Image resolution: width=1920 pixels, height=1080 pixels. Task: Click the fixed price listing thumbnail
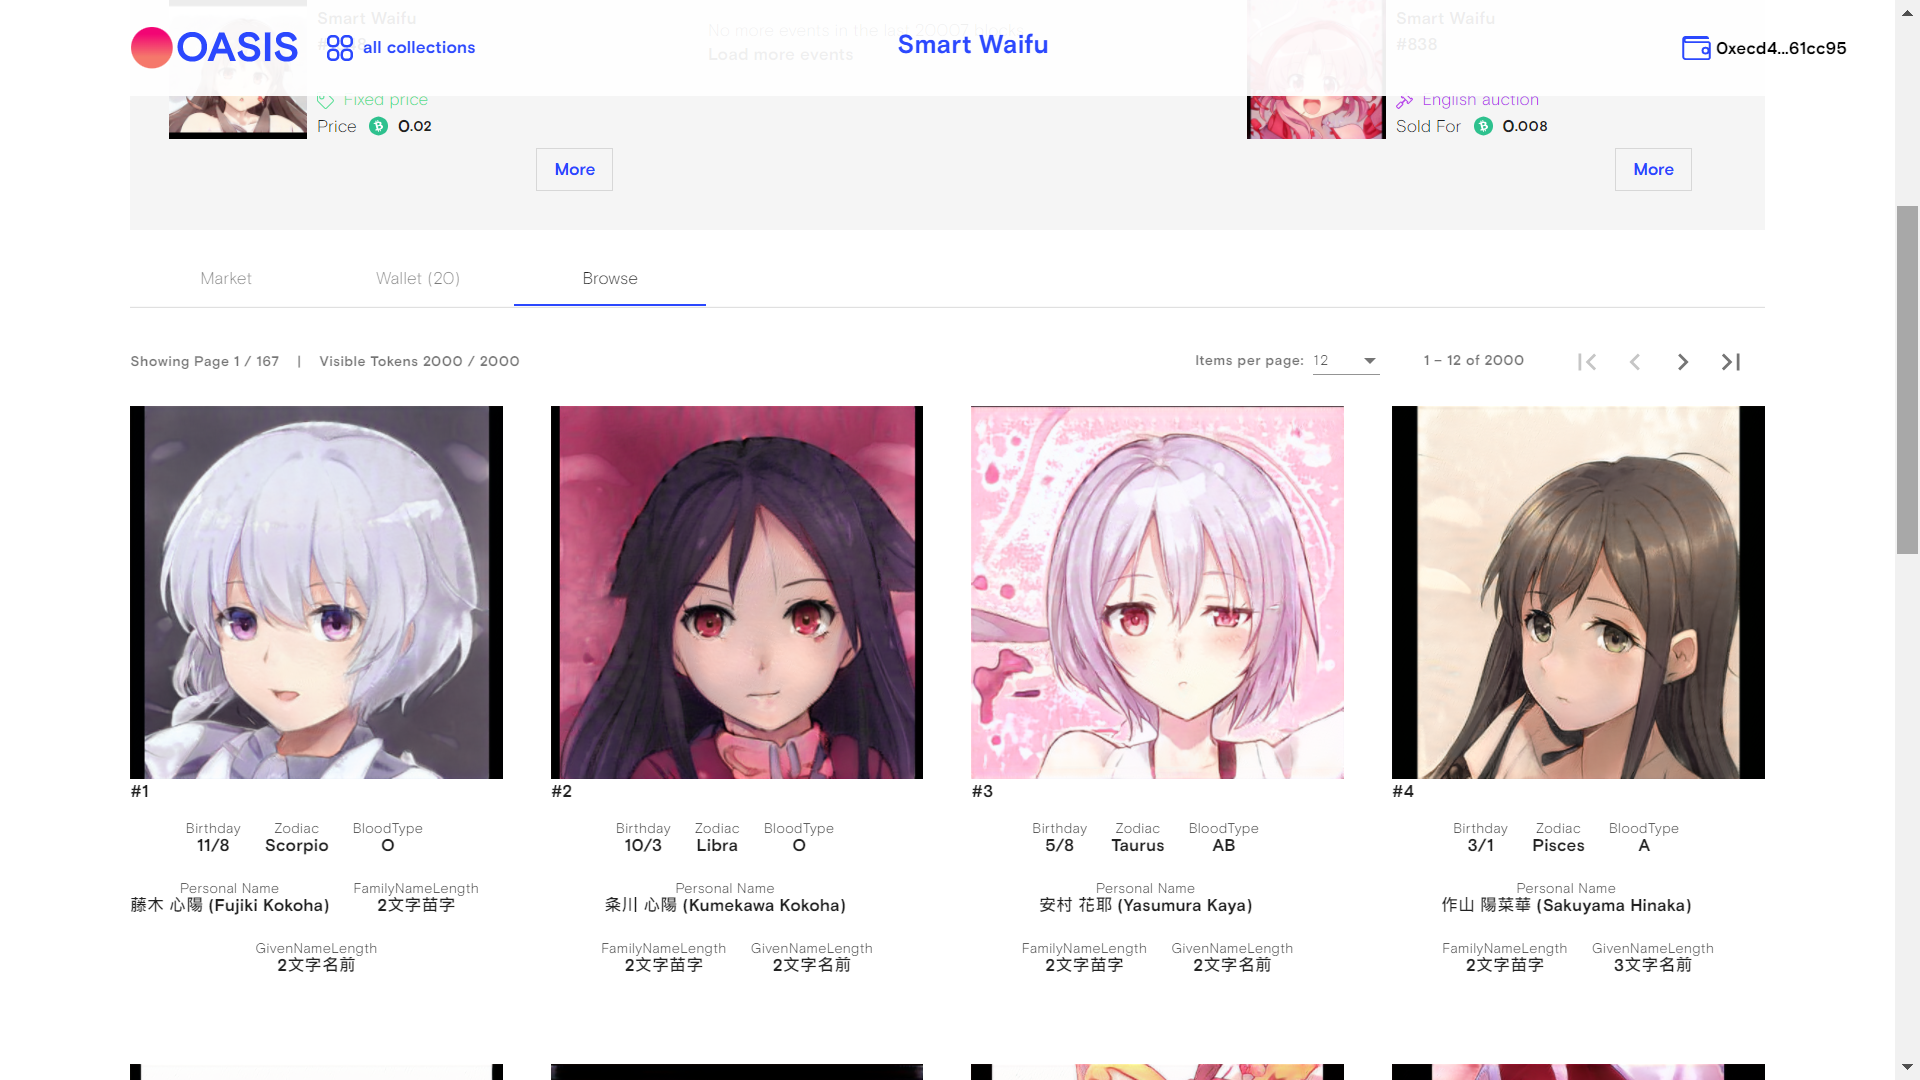pos(238,69)
